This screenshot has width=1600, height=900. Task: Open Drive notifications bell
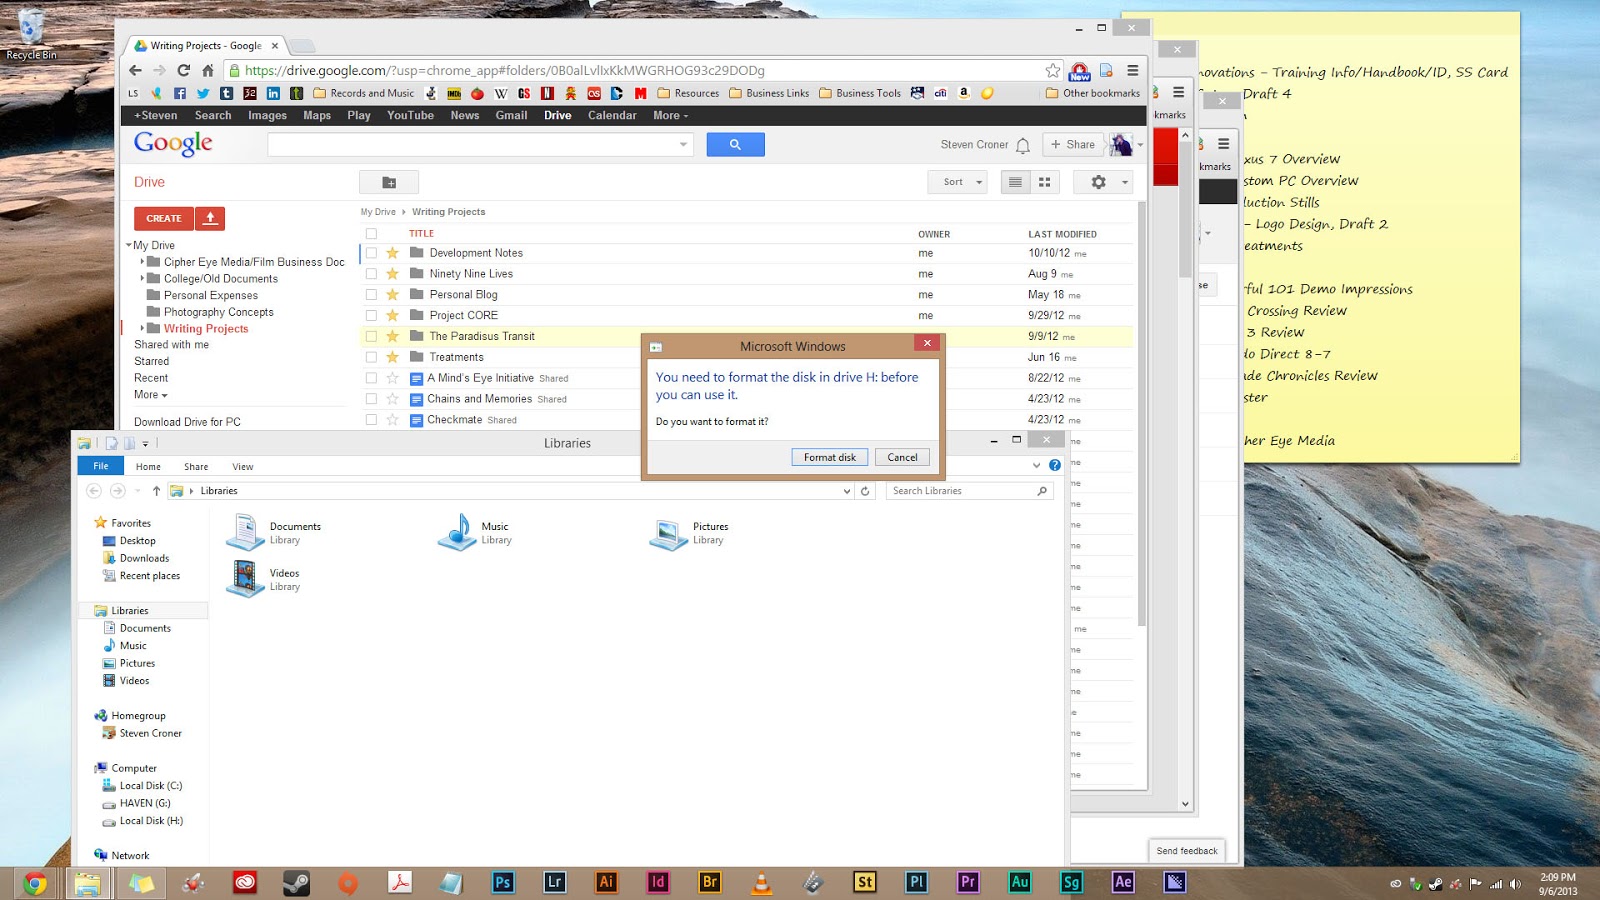[1023, 145]
